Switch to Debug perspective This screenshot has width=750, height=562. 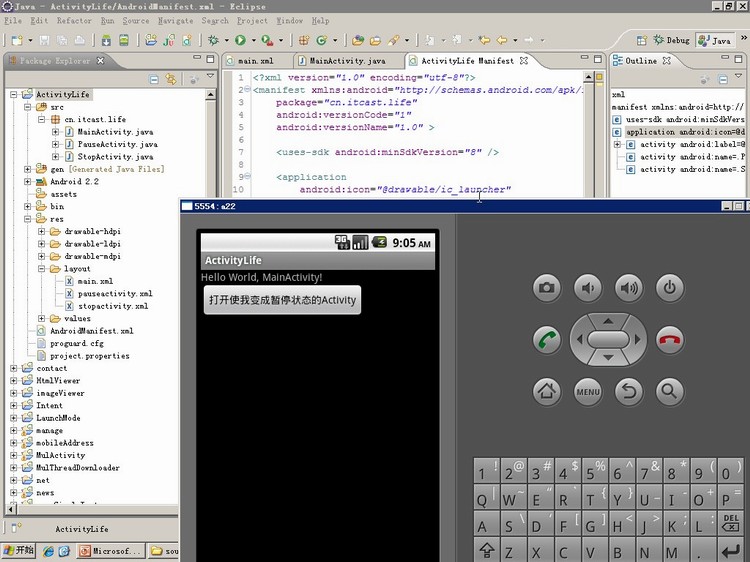(x=672, y=41)
